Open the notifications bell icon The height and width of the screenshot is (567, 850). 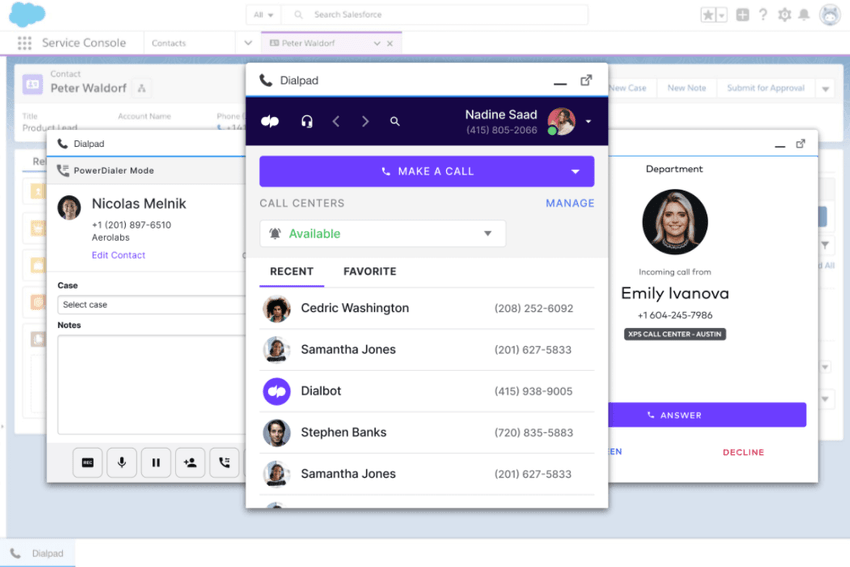point(804,15)
